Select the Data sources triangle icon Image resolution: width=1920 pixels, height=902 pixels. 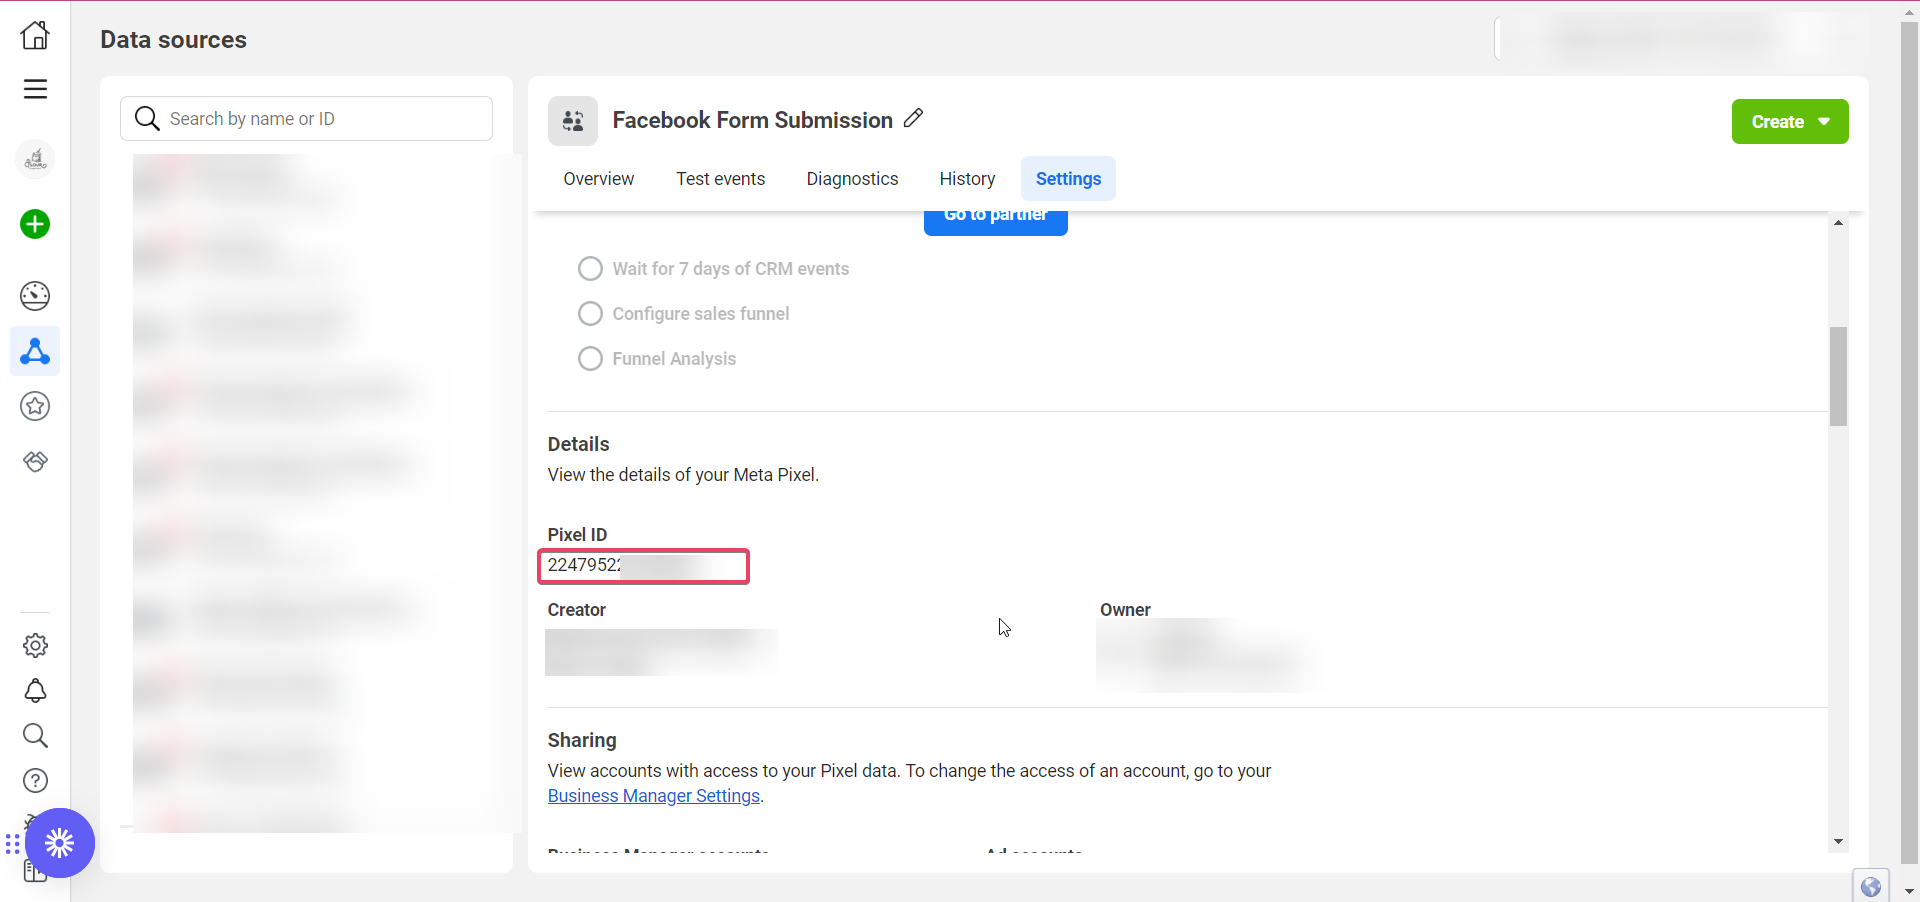(35, 352)
